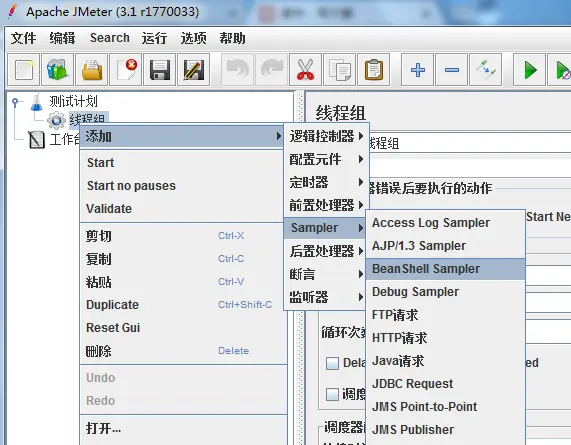
Task: Select Debug Sampler
Action: (445, 292)
